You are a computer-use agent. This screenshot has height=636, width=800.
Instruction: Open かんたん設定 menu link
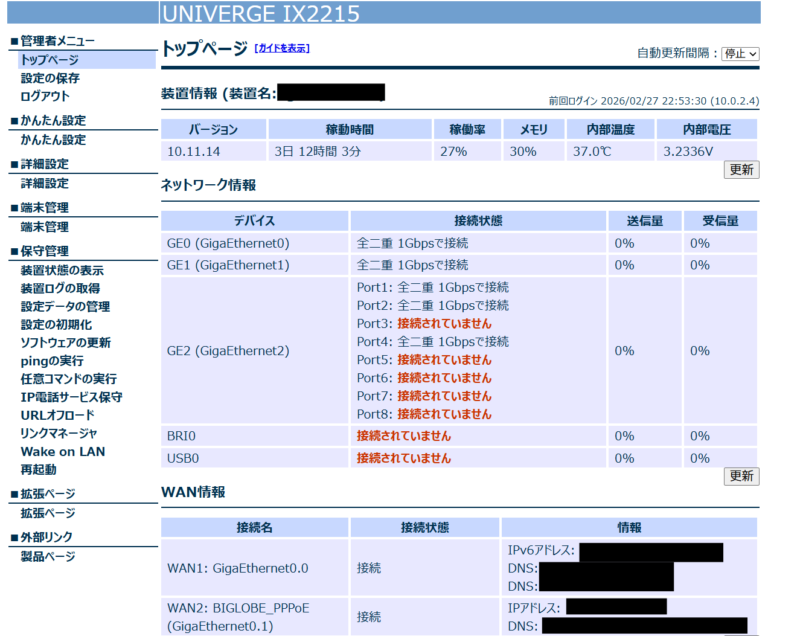click(53, 140)
